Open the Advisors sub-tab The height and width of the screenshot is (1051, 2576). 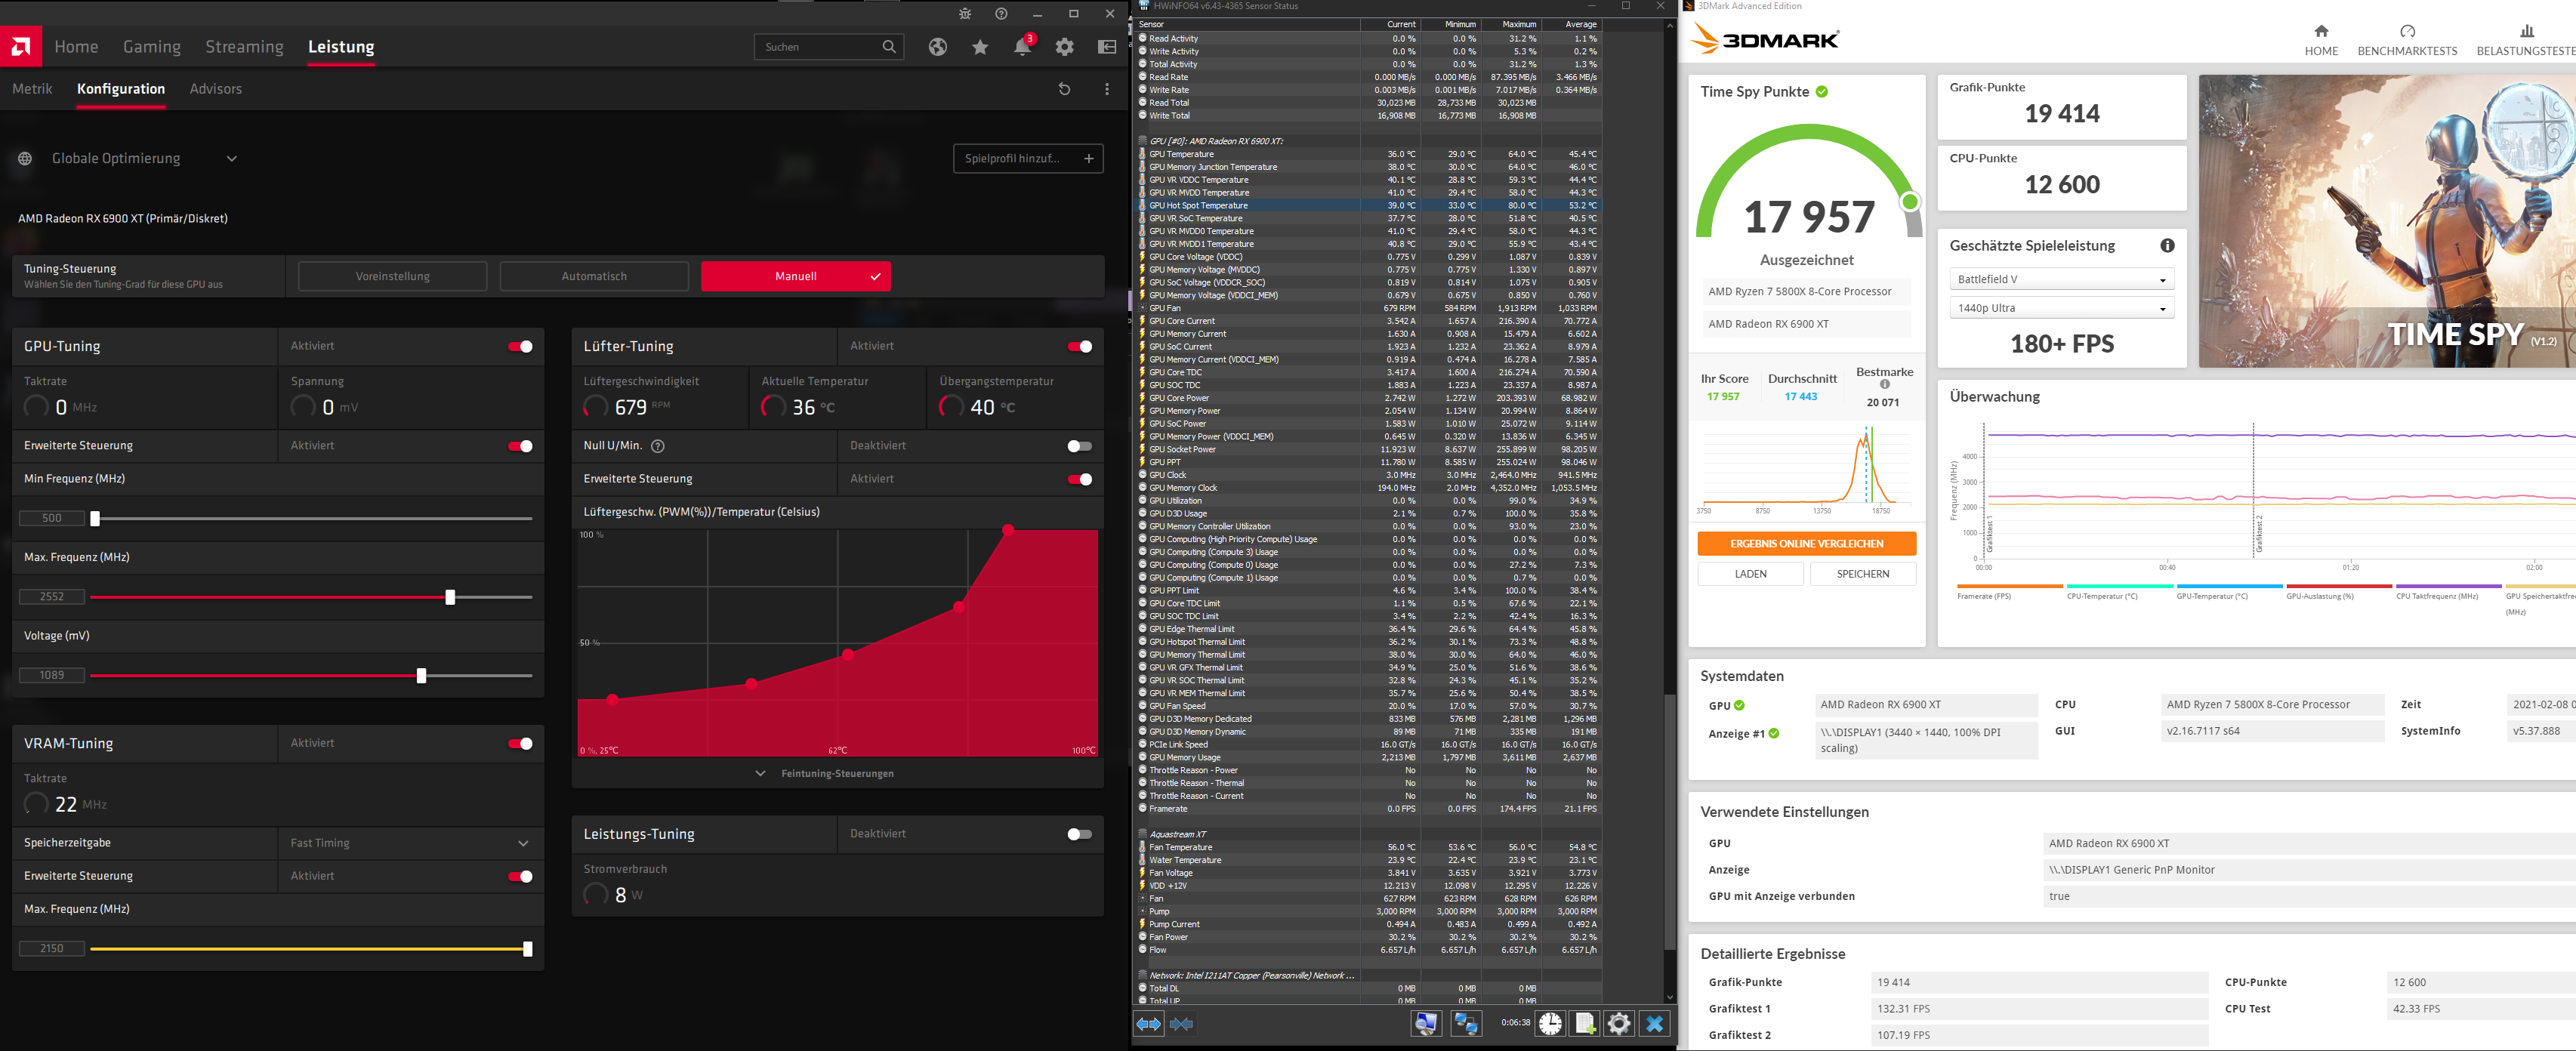click(216, 89)
